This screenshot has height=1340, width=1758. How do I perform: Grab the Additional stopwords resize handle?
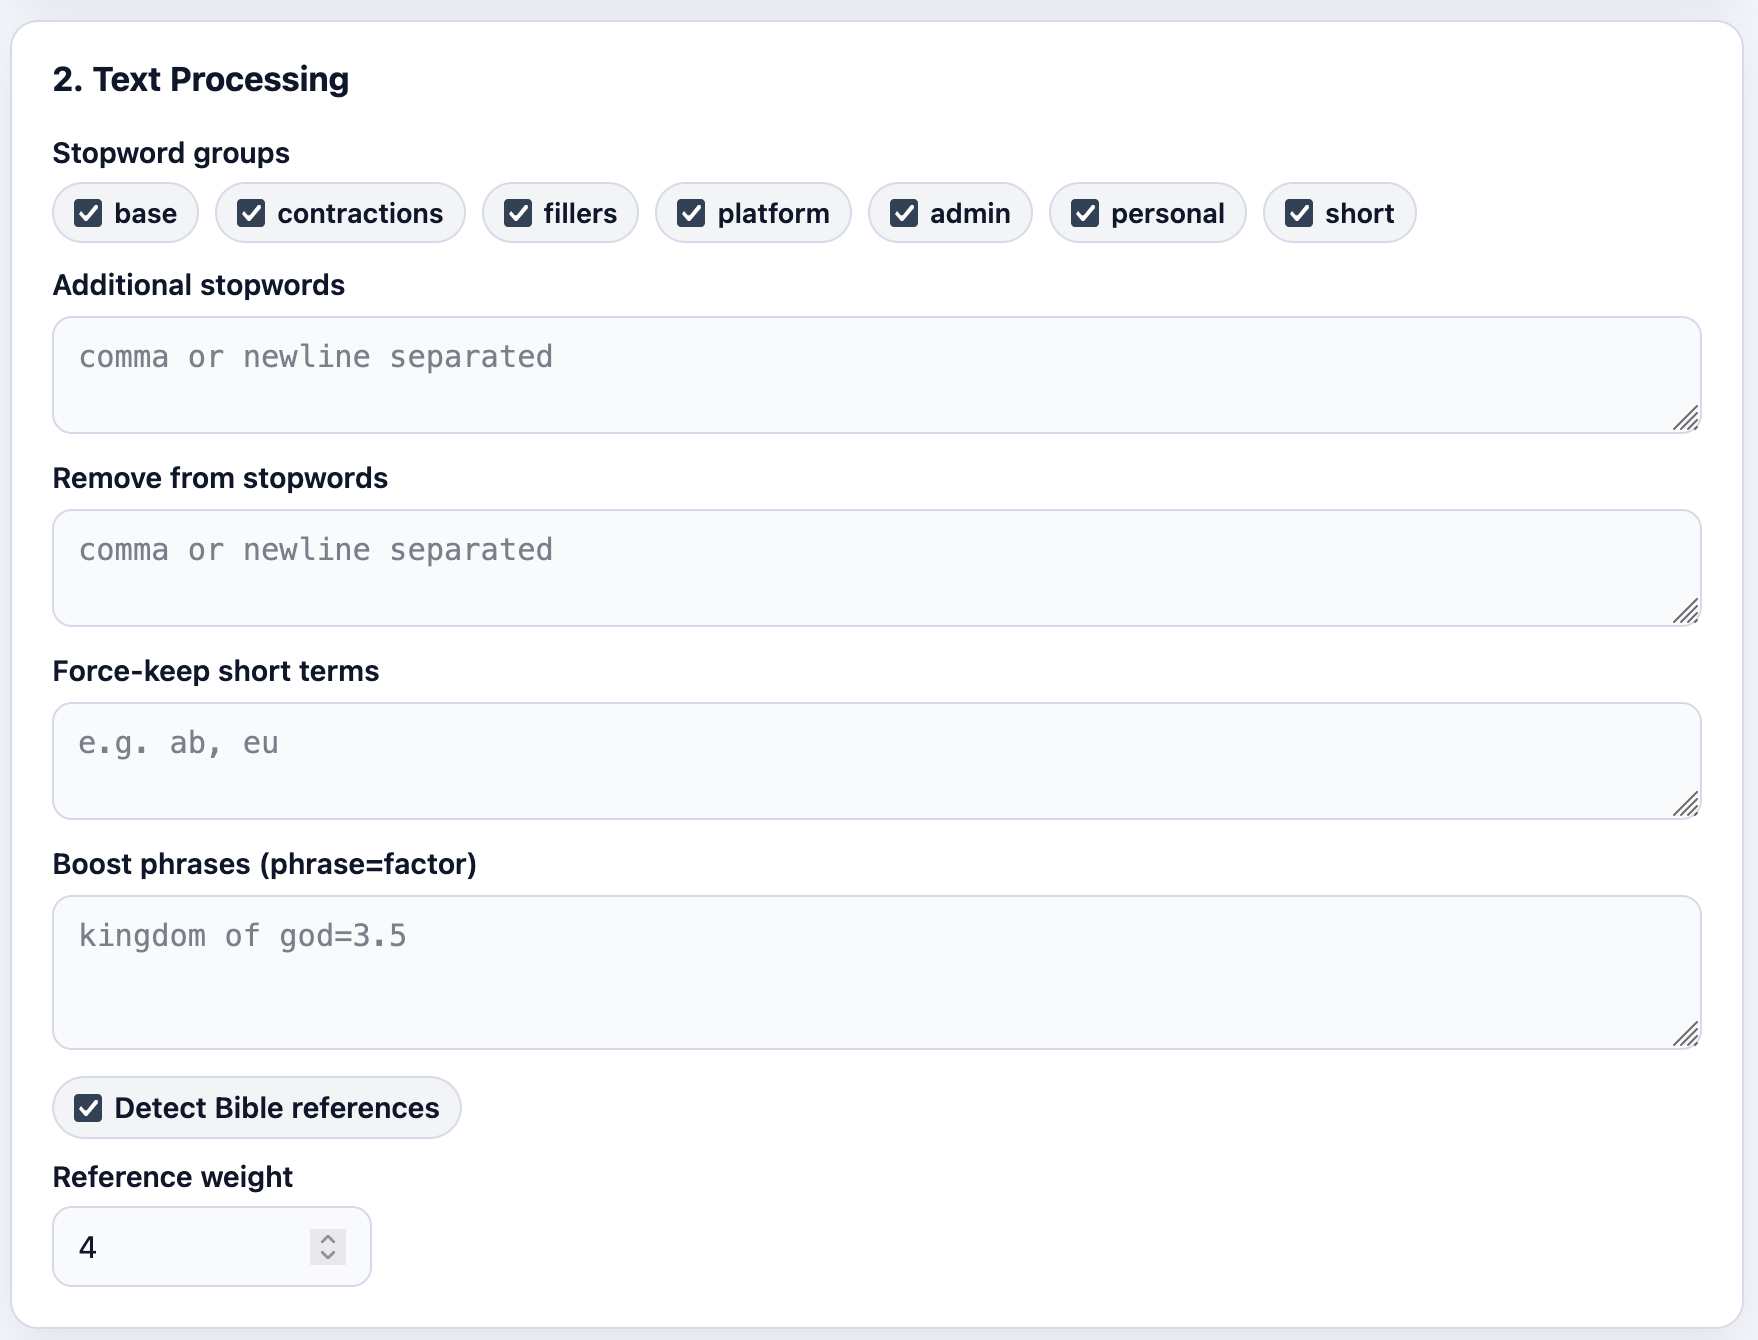pyautogui.click(x=1686, y=418)
